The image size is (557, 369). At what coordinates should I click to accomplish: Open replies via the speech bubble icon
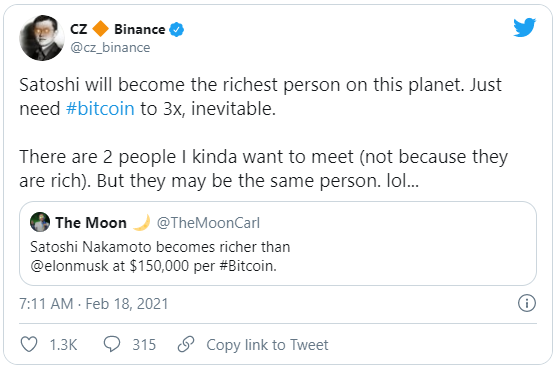[x=112, y=344]
